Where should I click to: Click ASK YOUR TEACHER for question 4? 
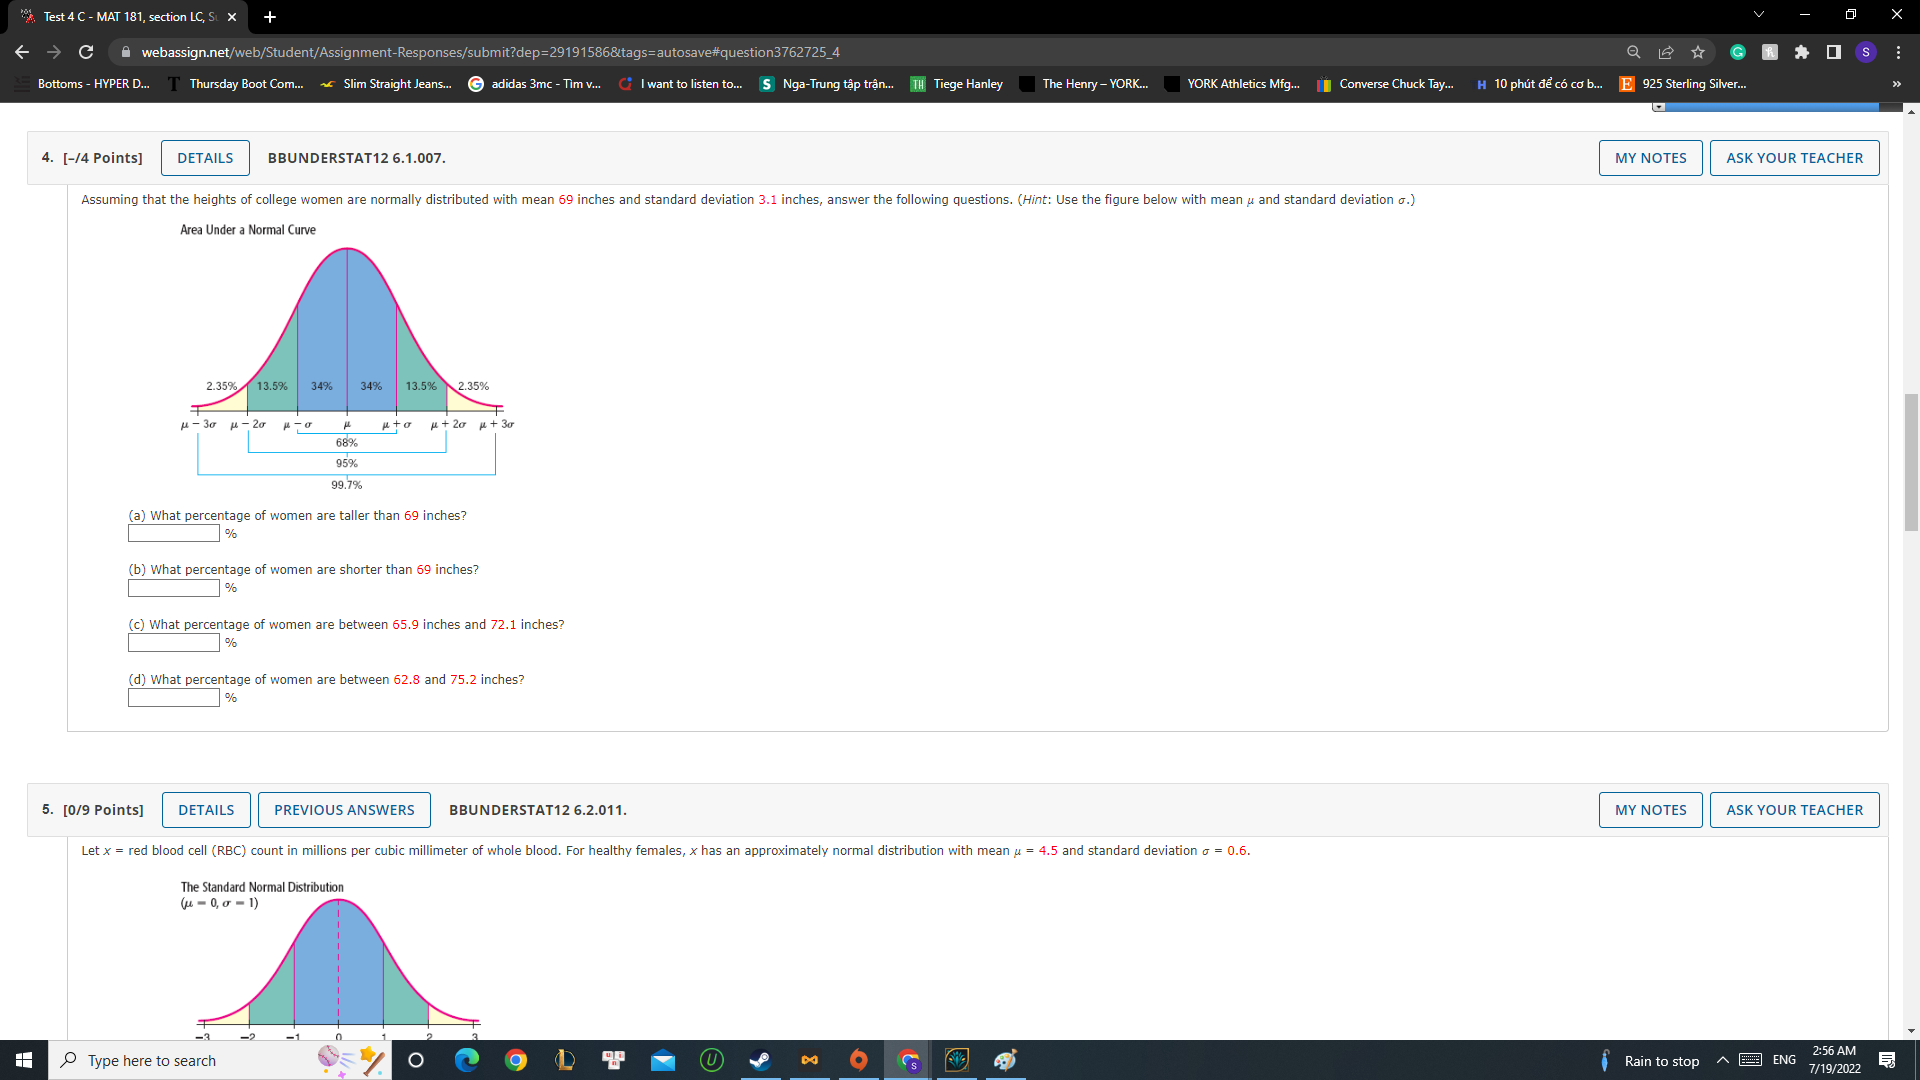[1794, 158]
